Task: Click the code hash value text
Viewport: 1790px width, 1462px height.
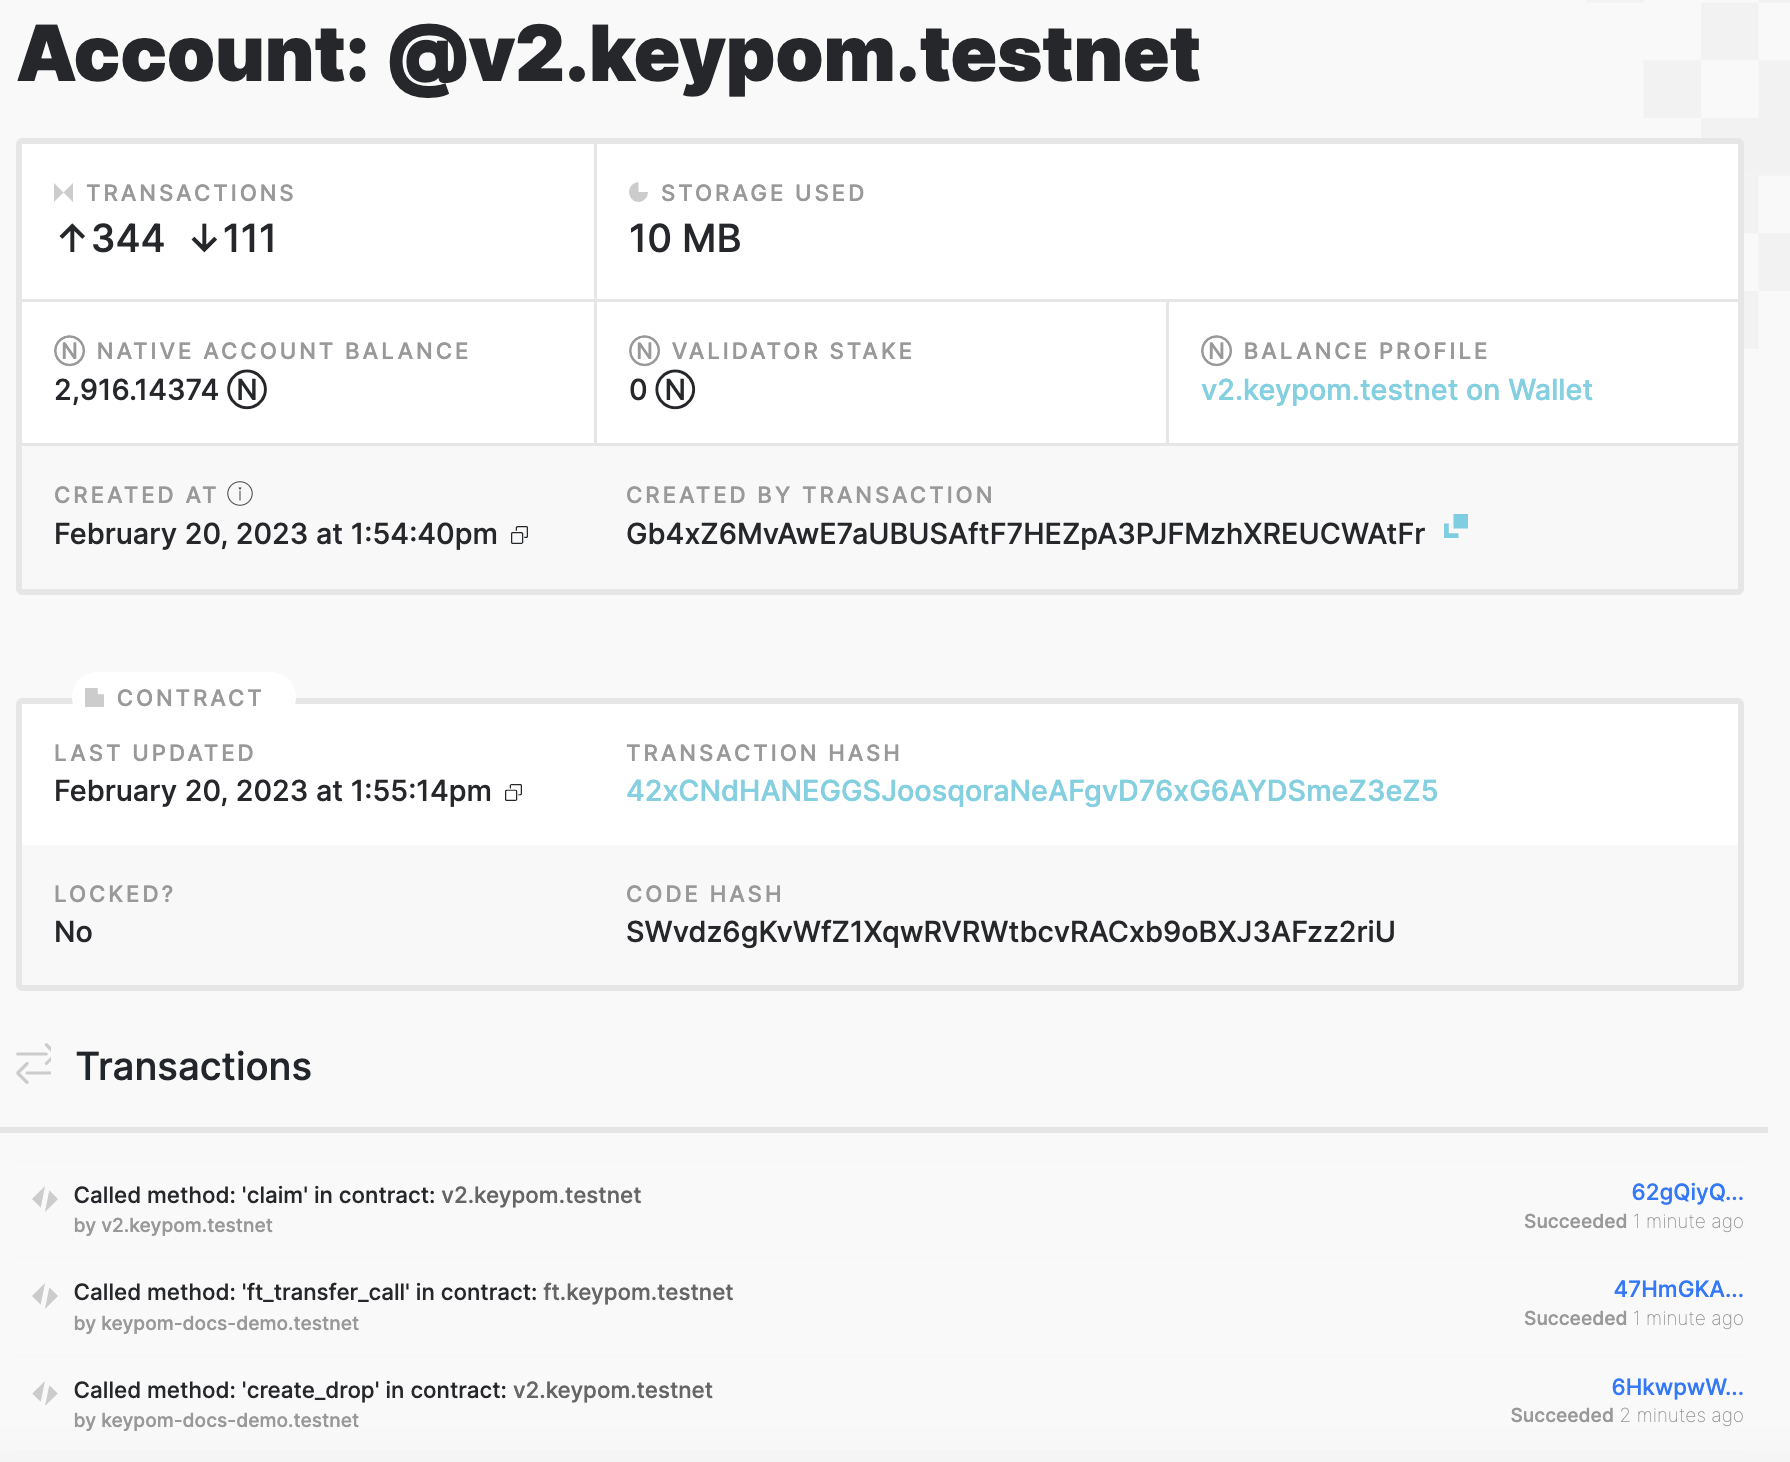Action: (x=1010, y=932)
